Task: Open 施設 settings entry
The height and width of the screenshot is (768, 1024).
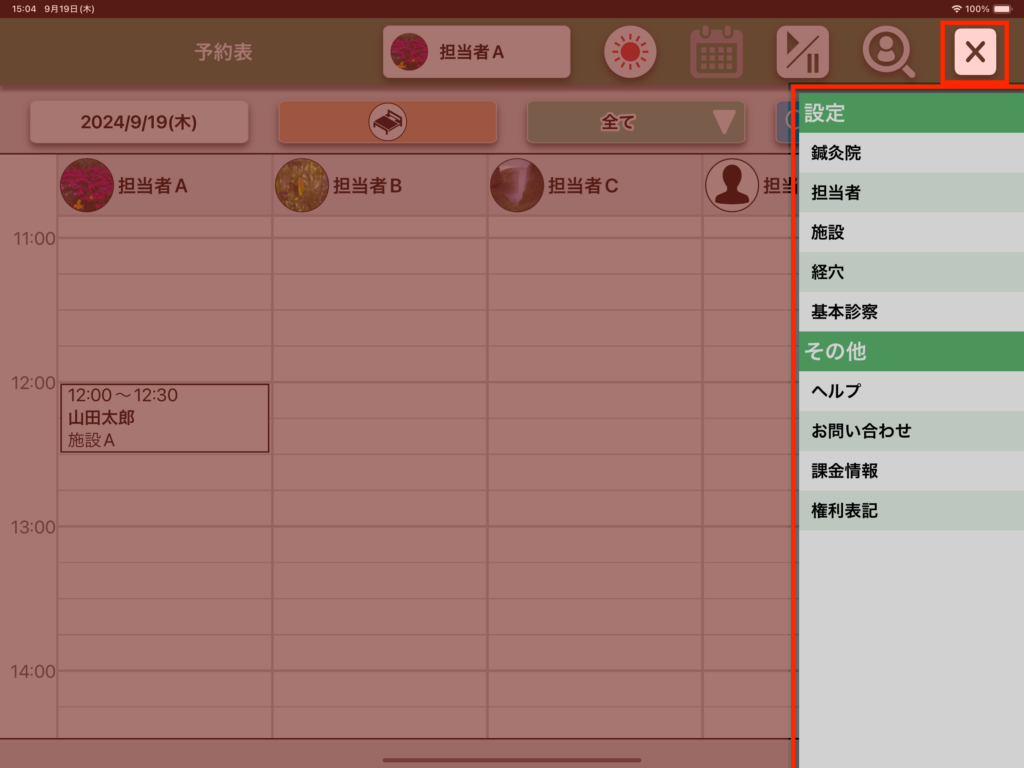Action: (910, 232)
